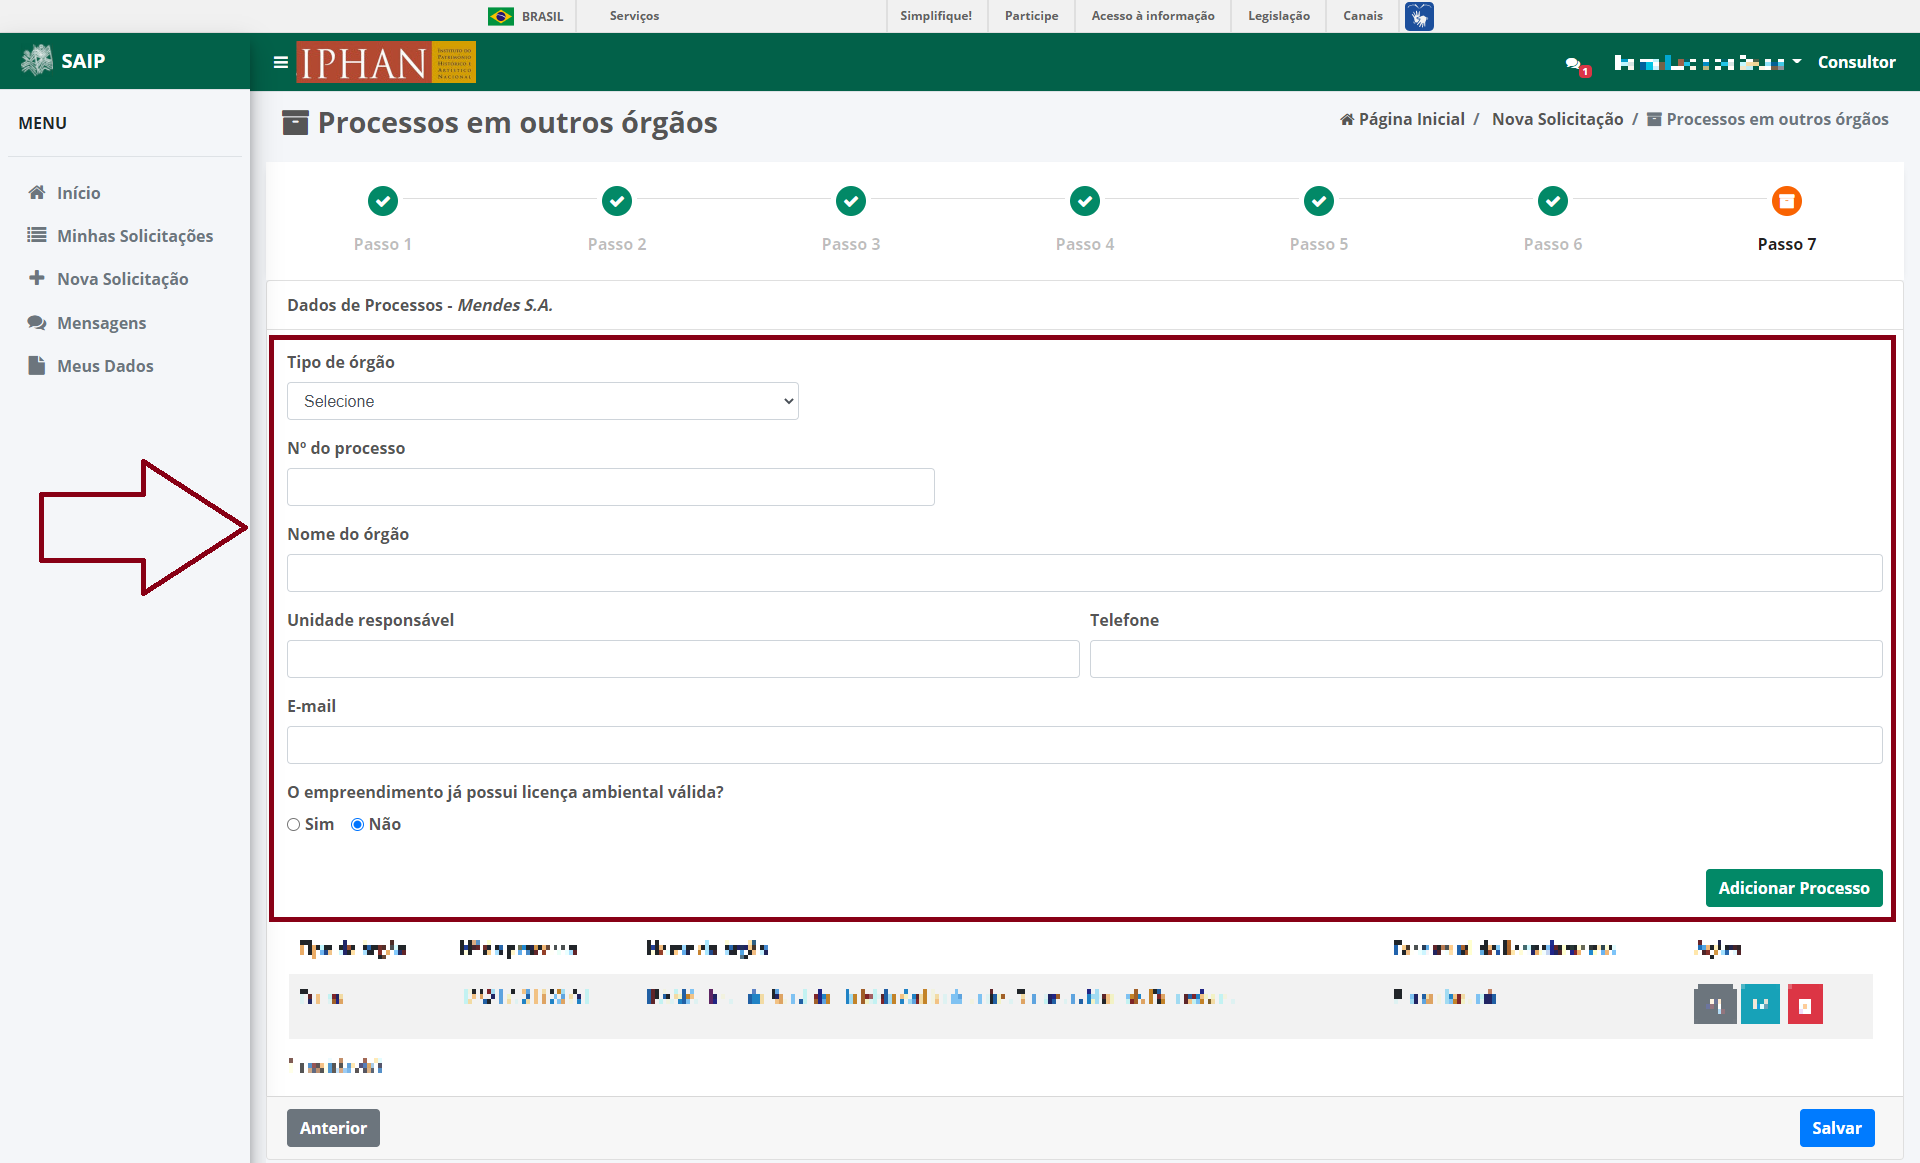The image size is (1920, 1163).
Task: Click the Nome do órgão input field
Action: pyautogui.click(x=1085, y=573)
